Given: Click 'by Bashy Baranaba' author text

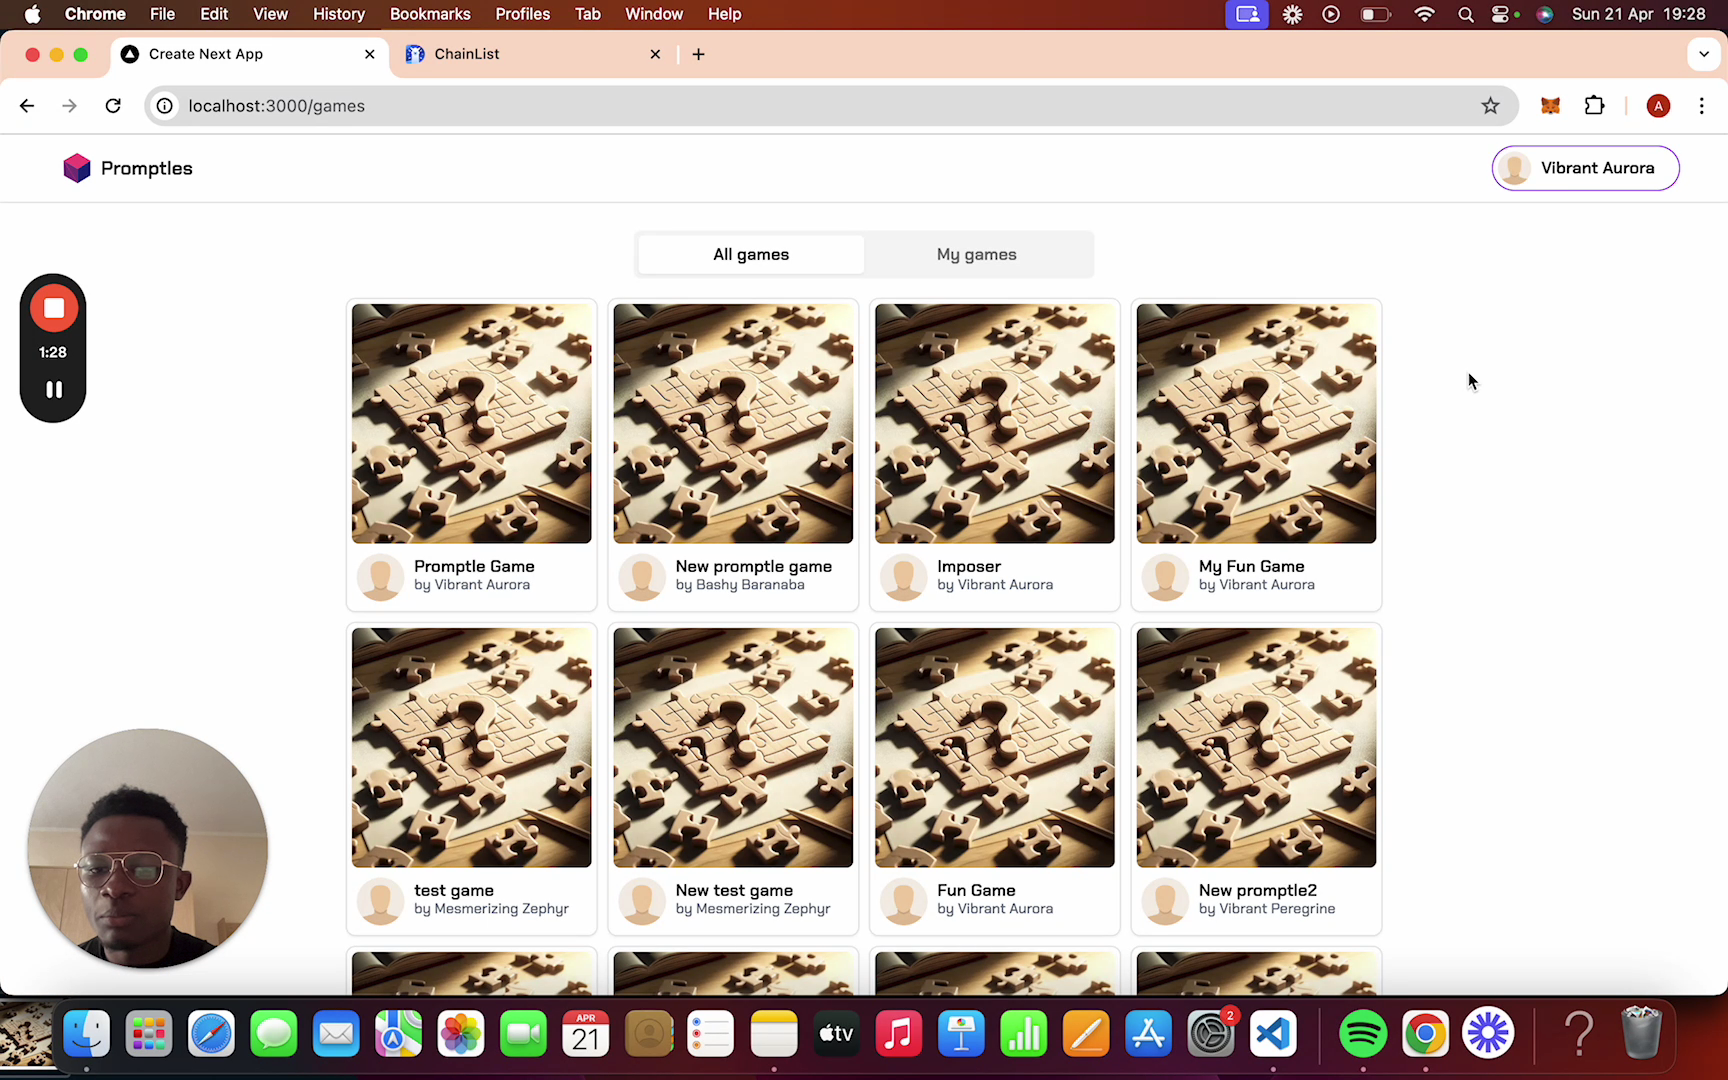Looking at the screenshot, I should (x=740, y=585).
